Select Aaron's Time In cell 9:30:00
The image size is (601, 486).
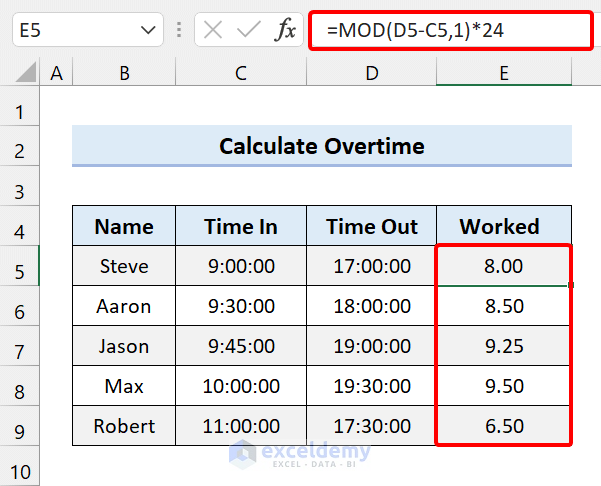pos(241,306)
